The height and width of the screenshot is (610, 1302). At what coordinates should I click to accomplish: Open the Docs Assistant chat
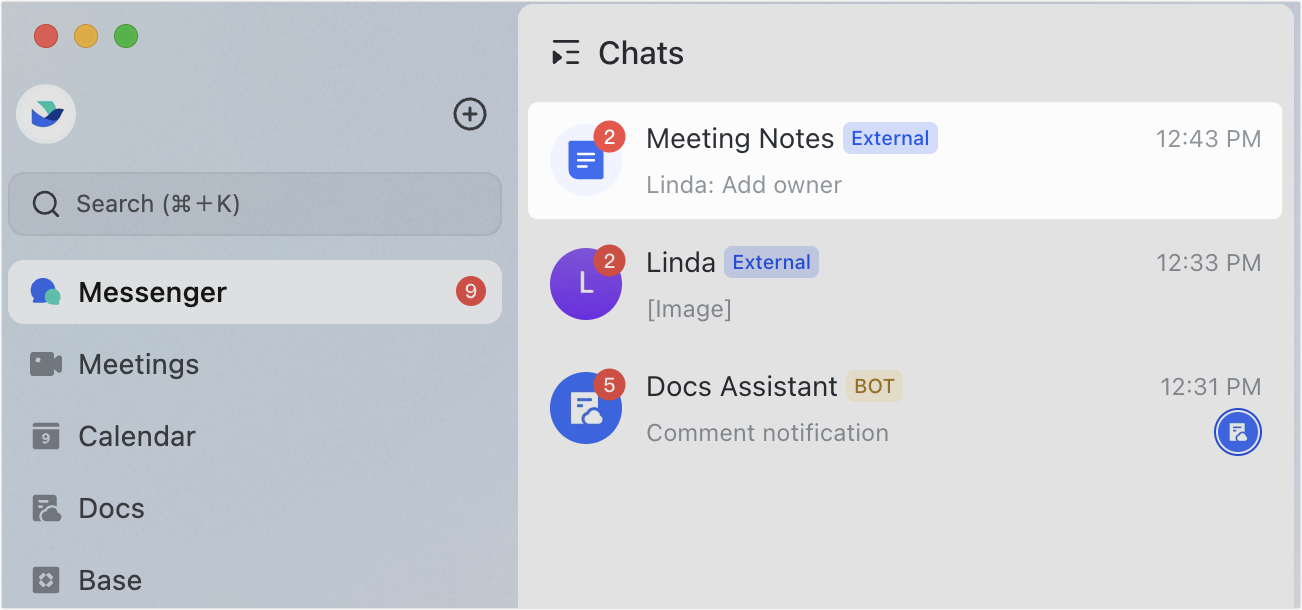point(905,409)
